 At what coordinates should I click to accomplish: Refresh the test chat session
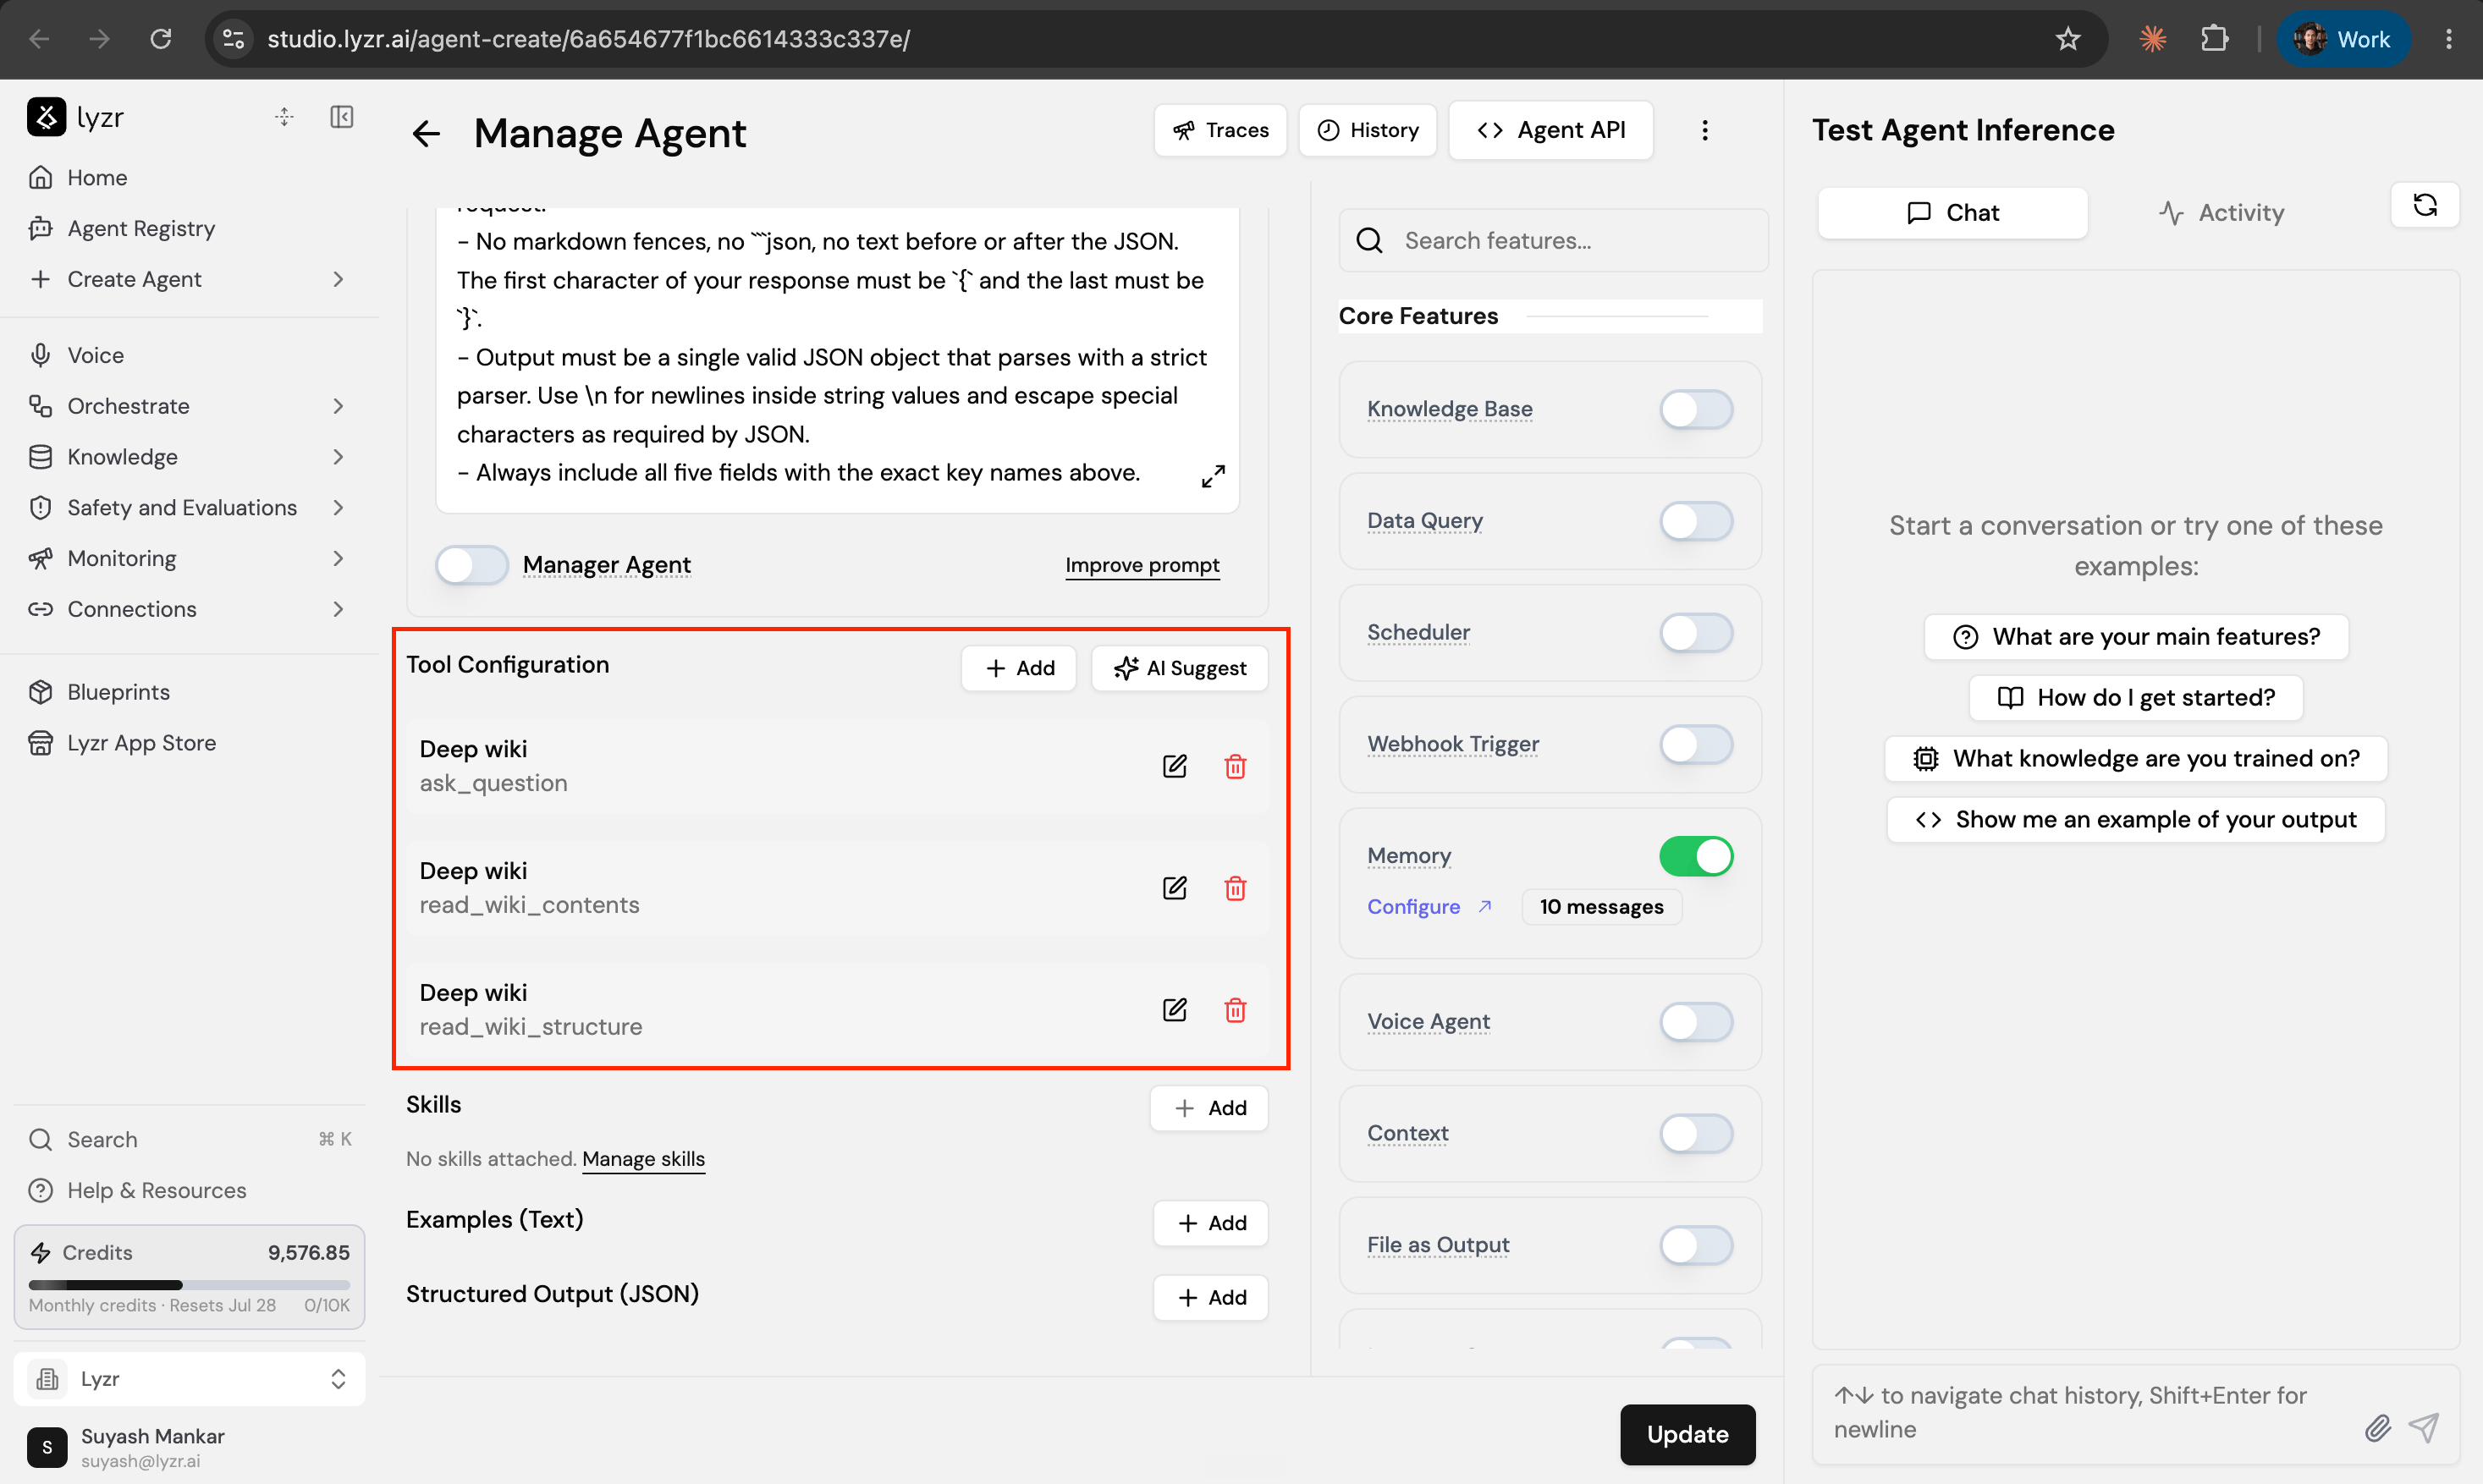click(2425, 205)
